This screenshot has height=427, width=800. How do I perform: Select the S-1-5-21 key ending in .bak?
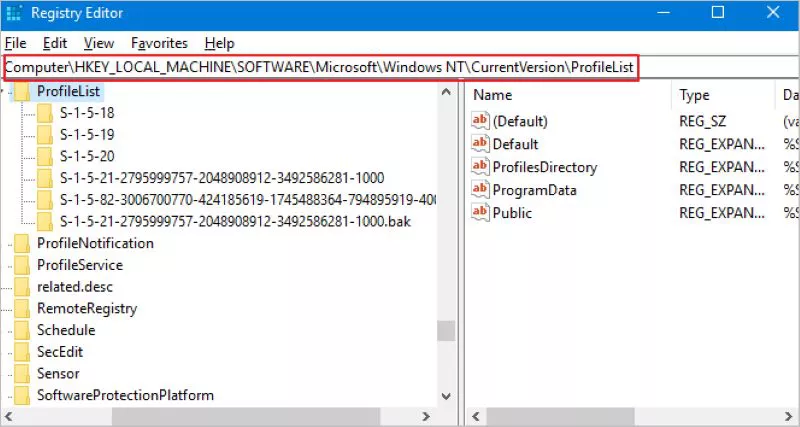tap(235, 221)
